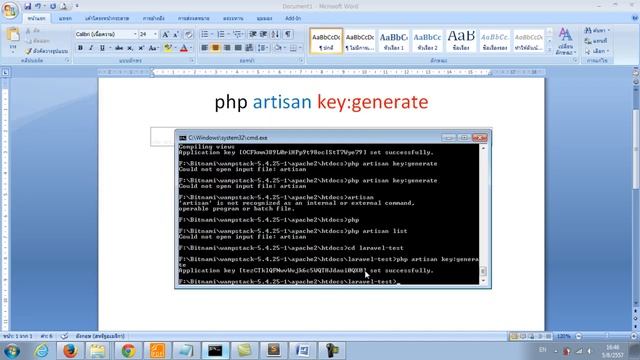
Task: Shrink font size with small A icon
Action: click(x=176, y=34)
